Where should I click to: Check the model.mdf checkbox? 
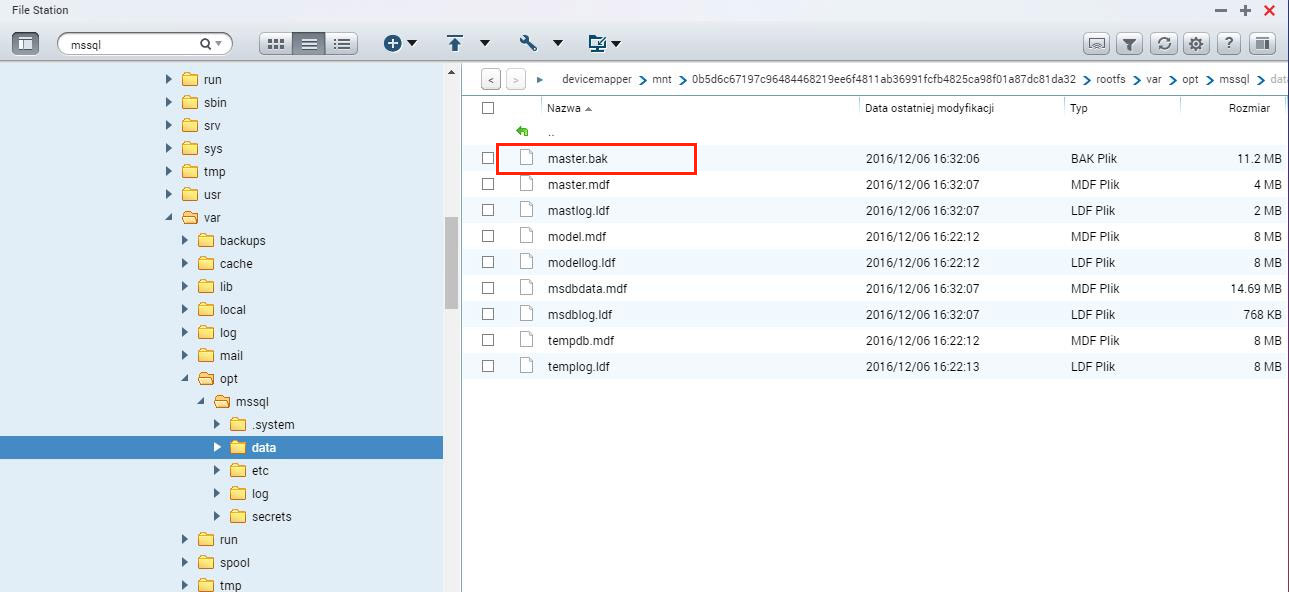pos(488,236)
